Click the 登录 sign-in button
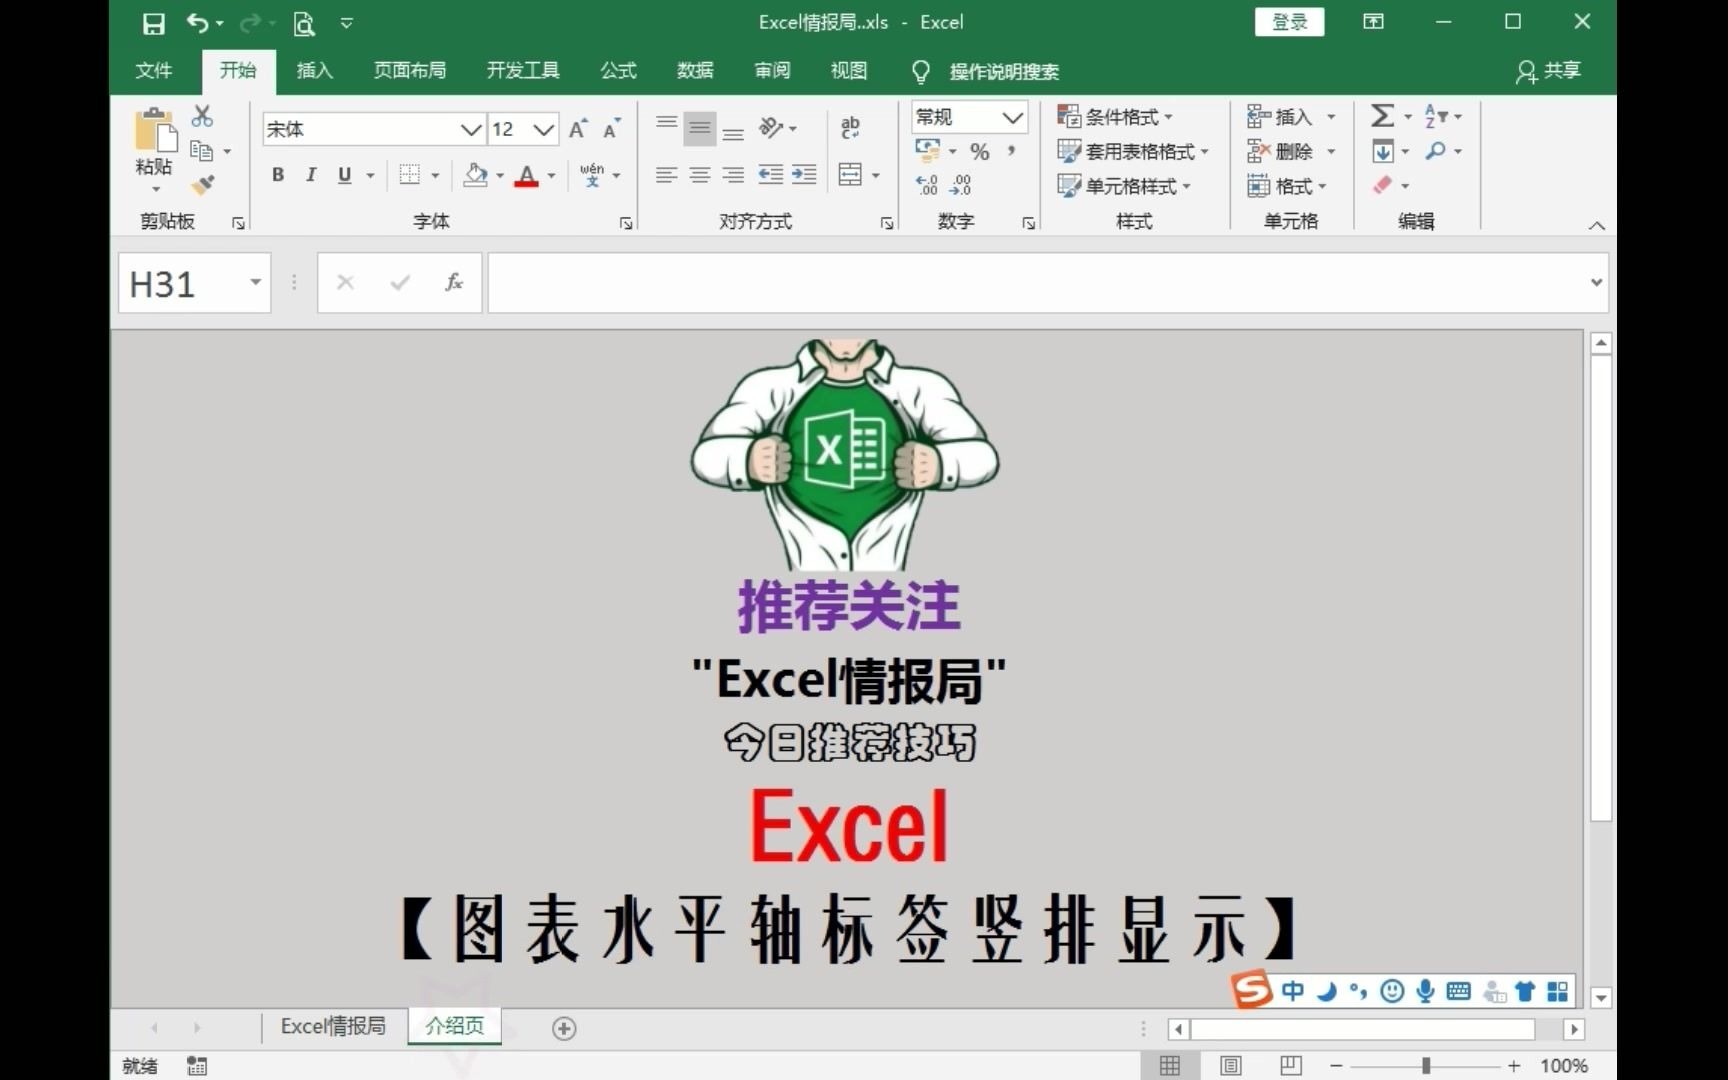This screenshot has width=1728, height=1080. click(1290, 22)
